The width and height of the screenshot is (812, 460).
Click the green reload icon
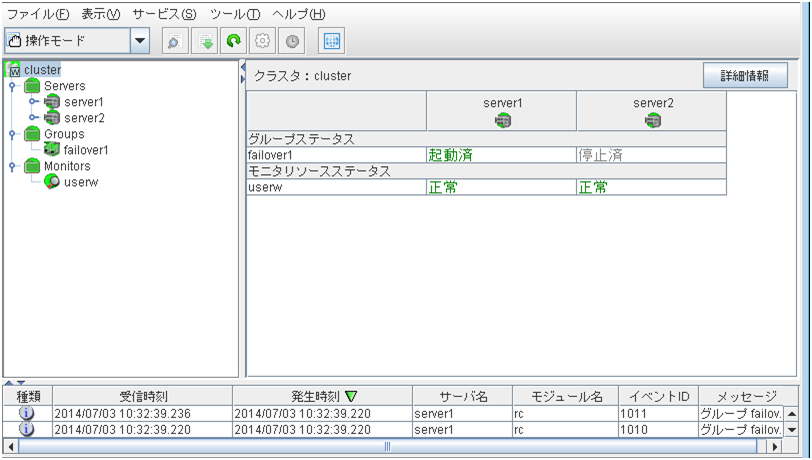point(233,42)
